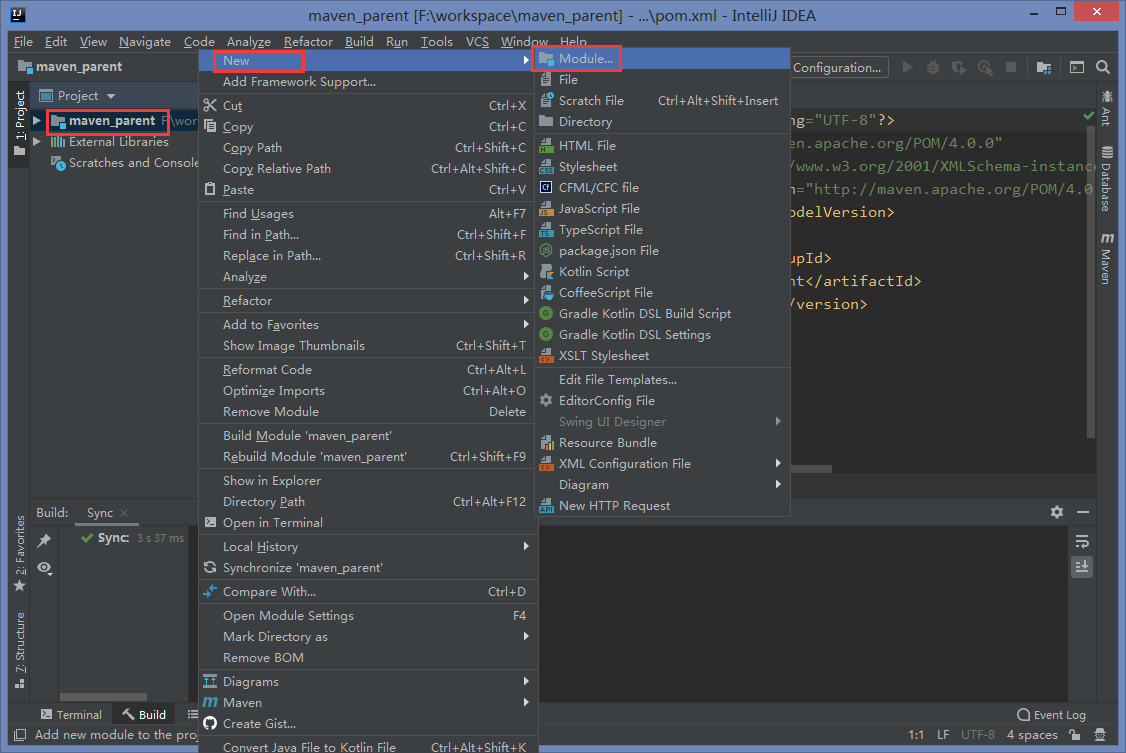Open the Terminal tool window tab
Image resolution: width=1126 pixels, height=753 pixels.
71,715
